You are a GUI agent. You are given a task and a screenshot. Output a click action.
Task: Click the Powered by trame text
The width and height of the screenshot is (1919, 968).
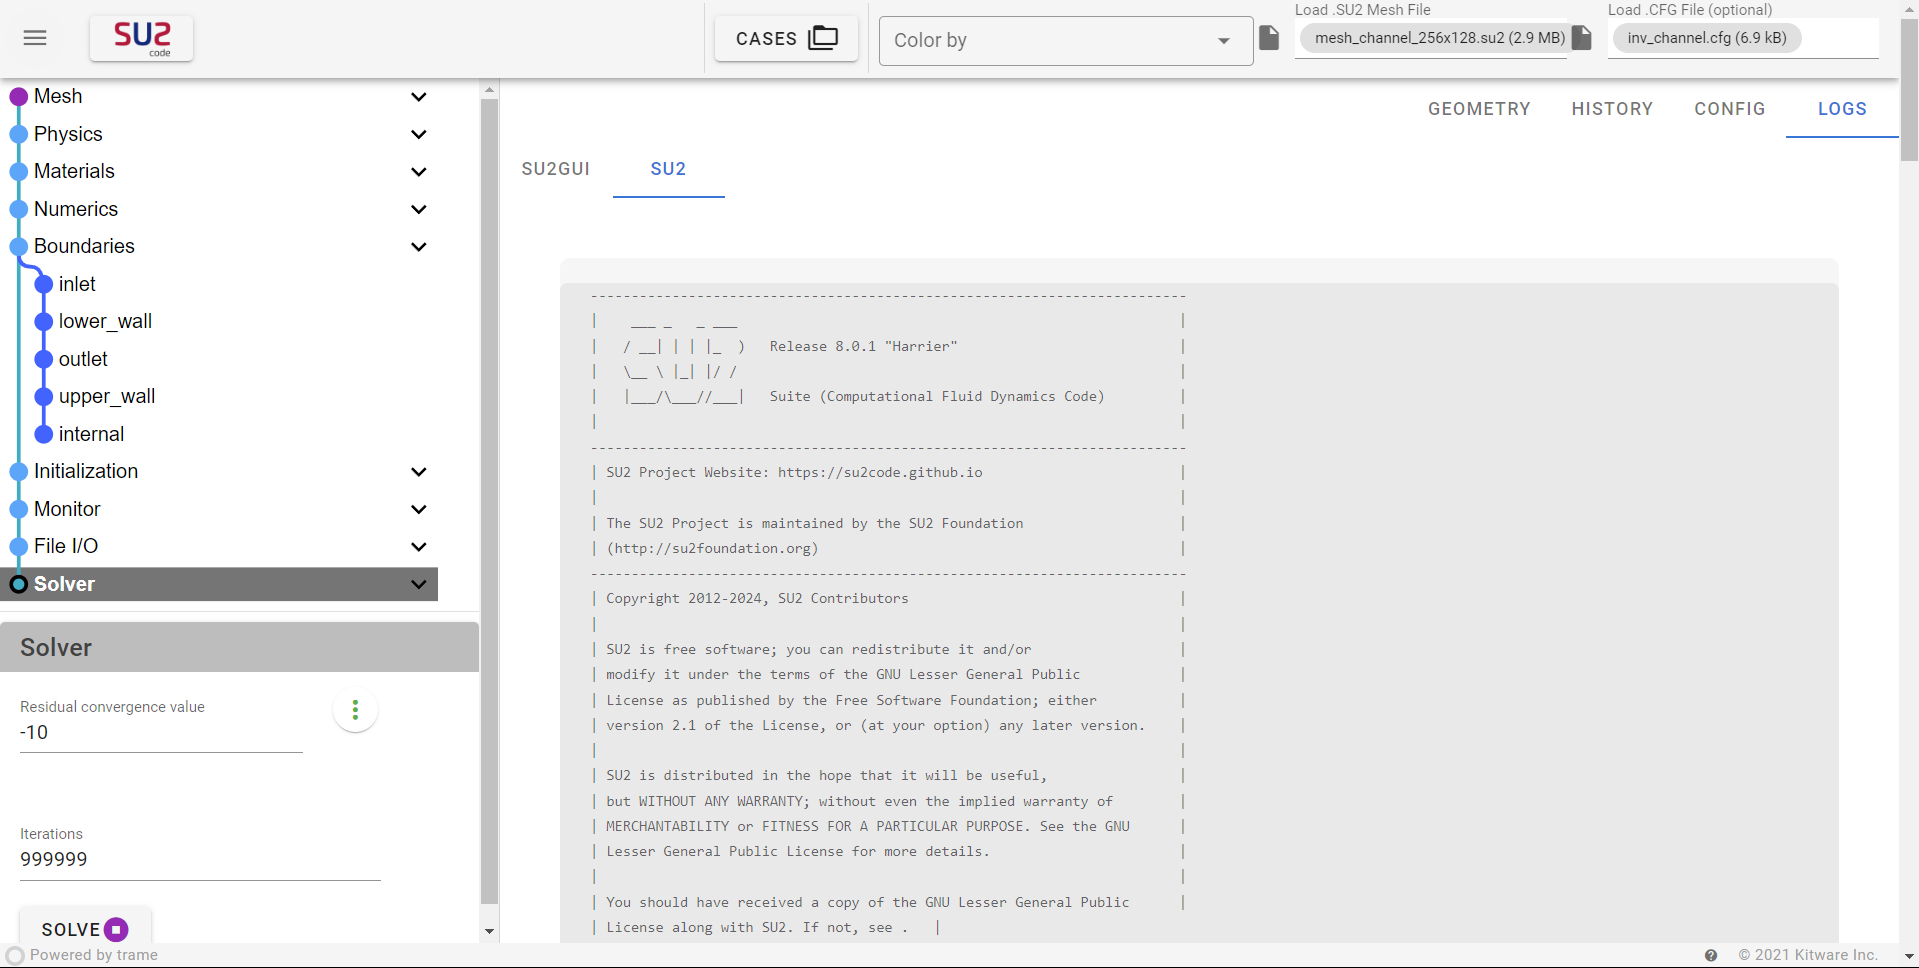point(94,955)
